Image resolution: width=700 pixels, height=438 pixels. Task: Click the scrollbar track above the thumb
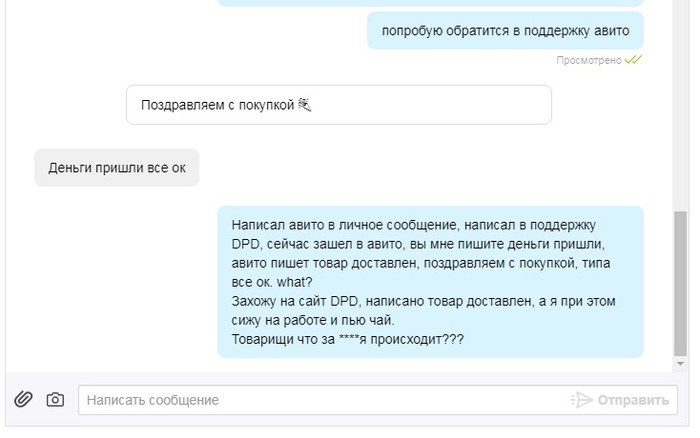(681, 100)
